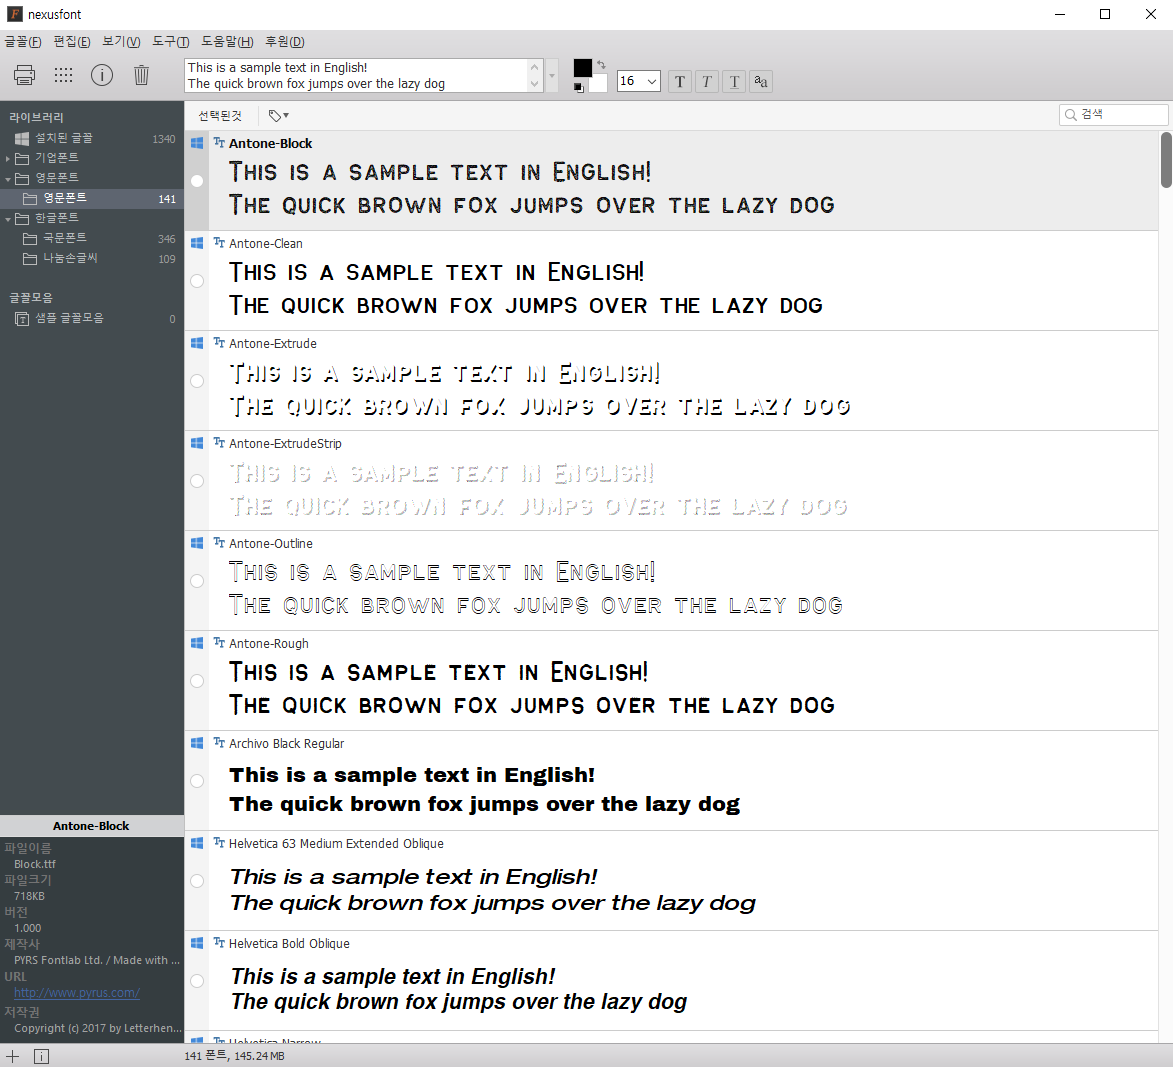Screen dimensions: 1173x1067
Task: Click the 기업폰트 folder icon
Action: (22, 159)
